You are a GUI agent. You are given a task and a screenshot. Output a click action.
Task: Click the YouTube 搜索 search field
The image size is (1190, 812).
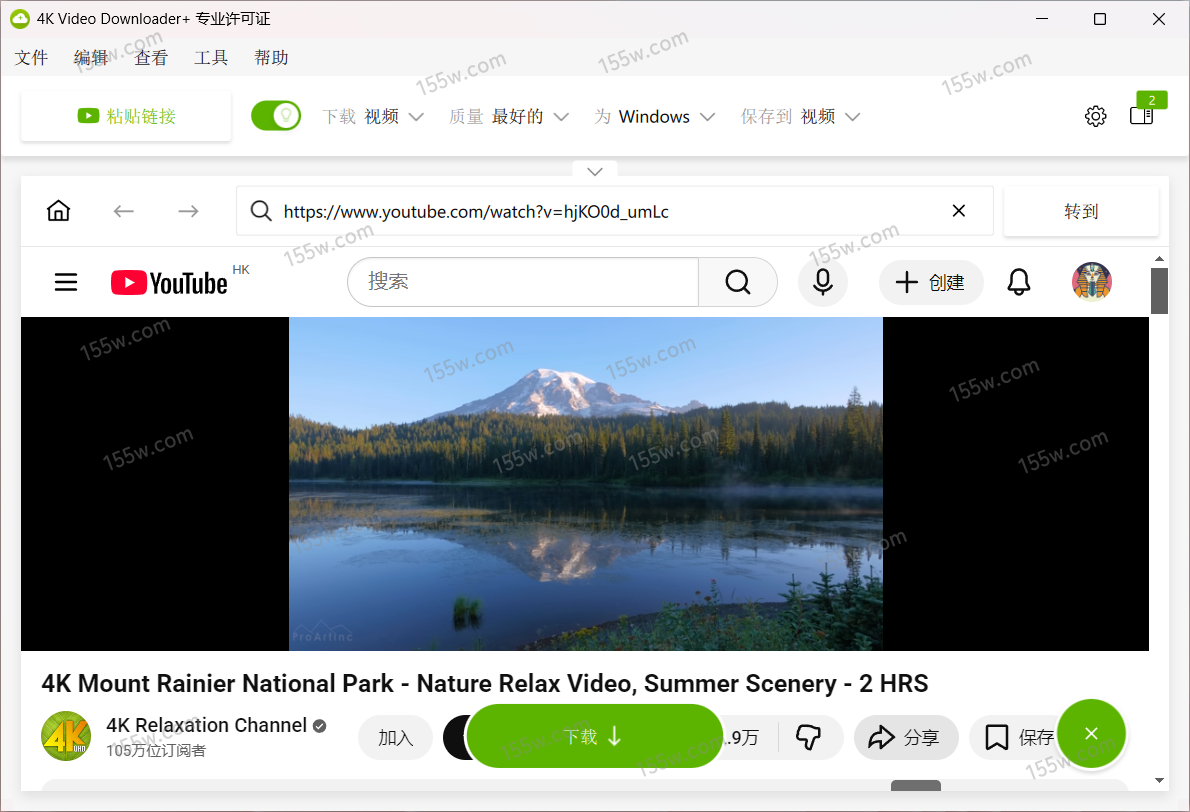click(522, 283)
